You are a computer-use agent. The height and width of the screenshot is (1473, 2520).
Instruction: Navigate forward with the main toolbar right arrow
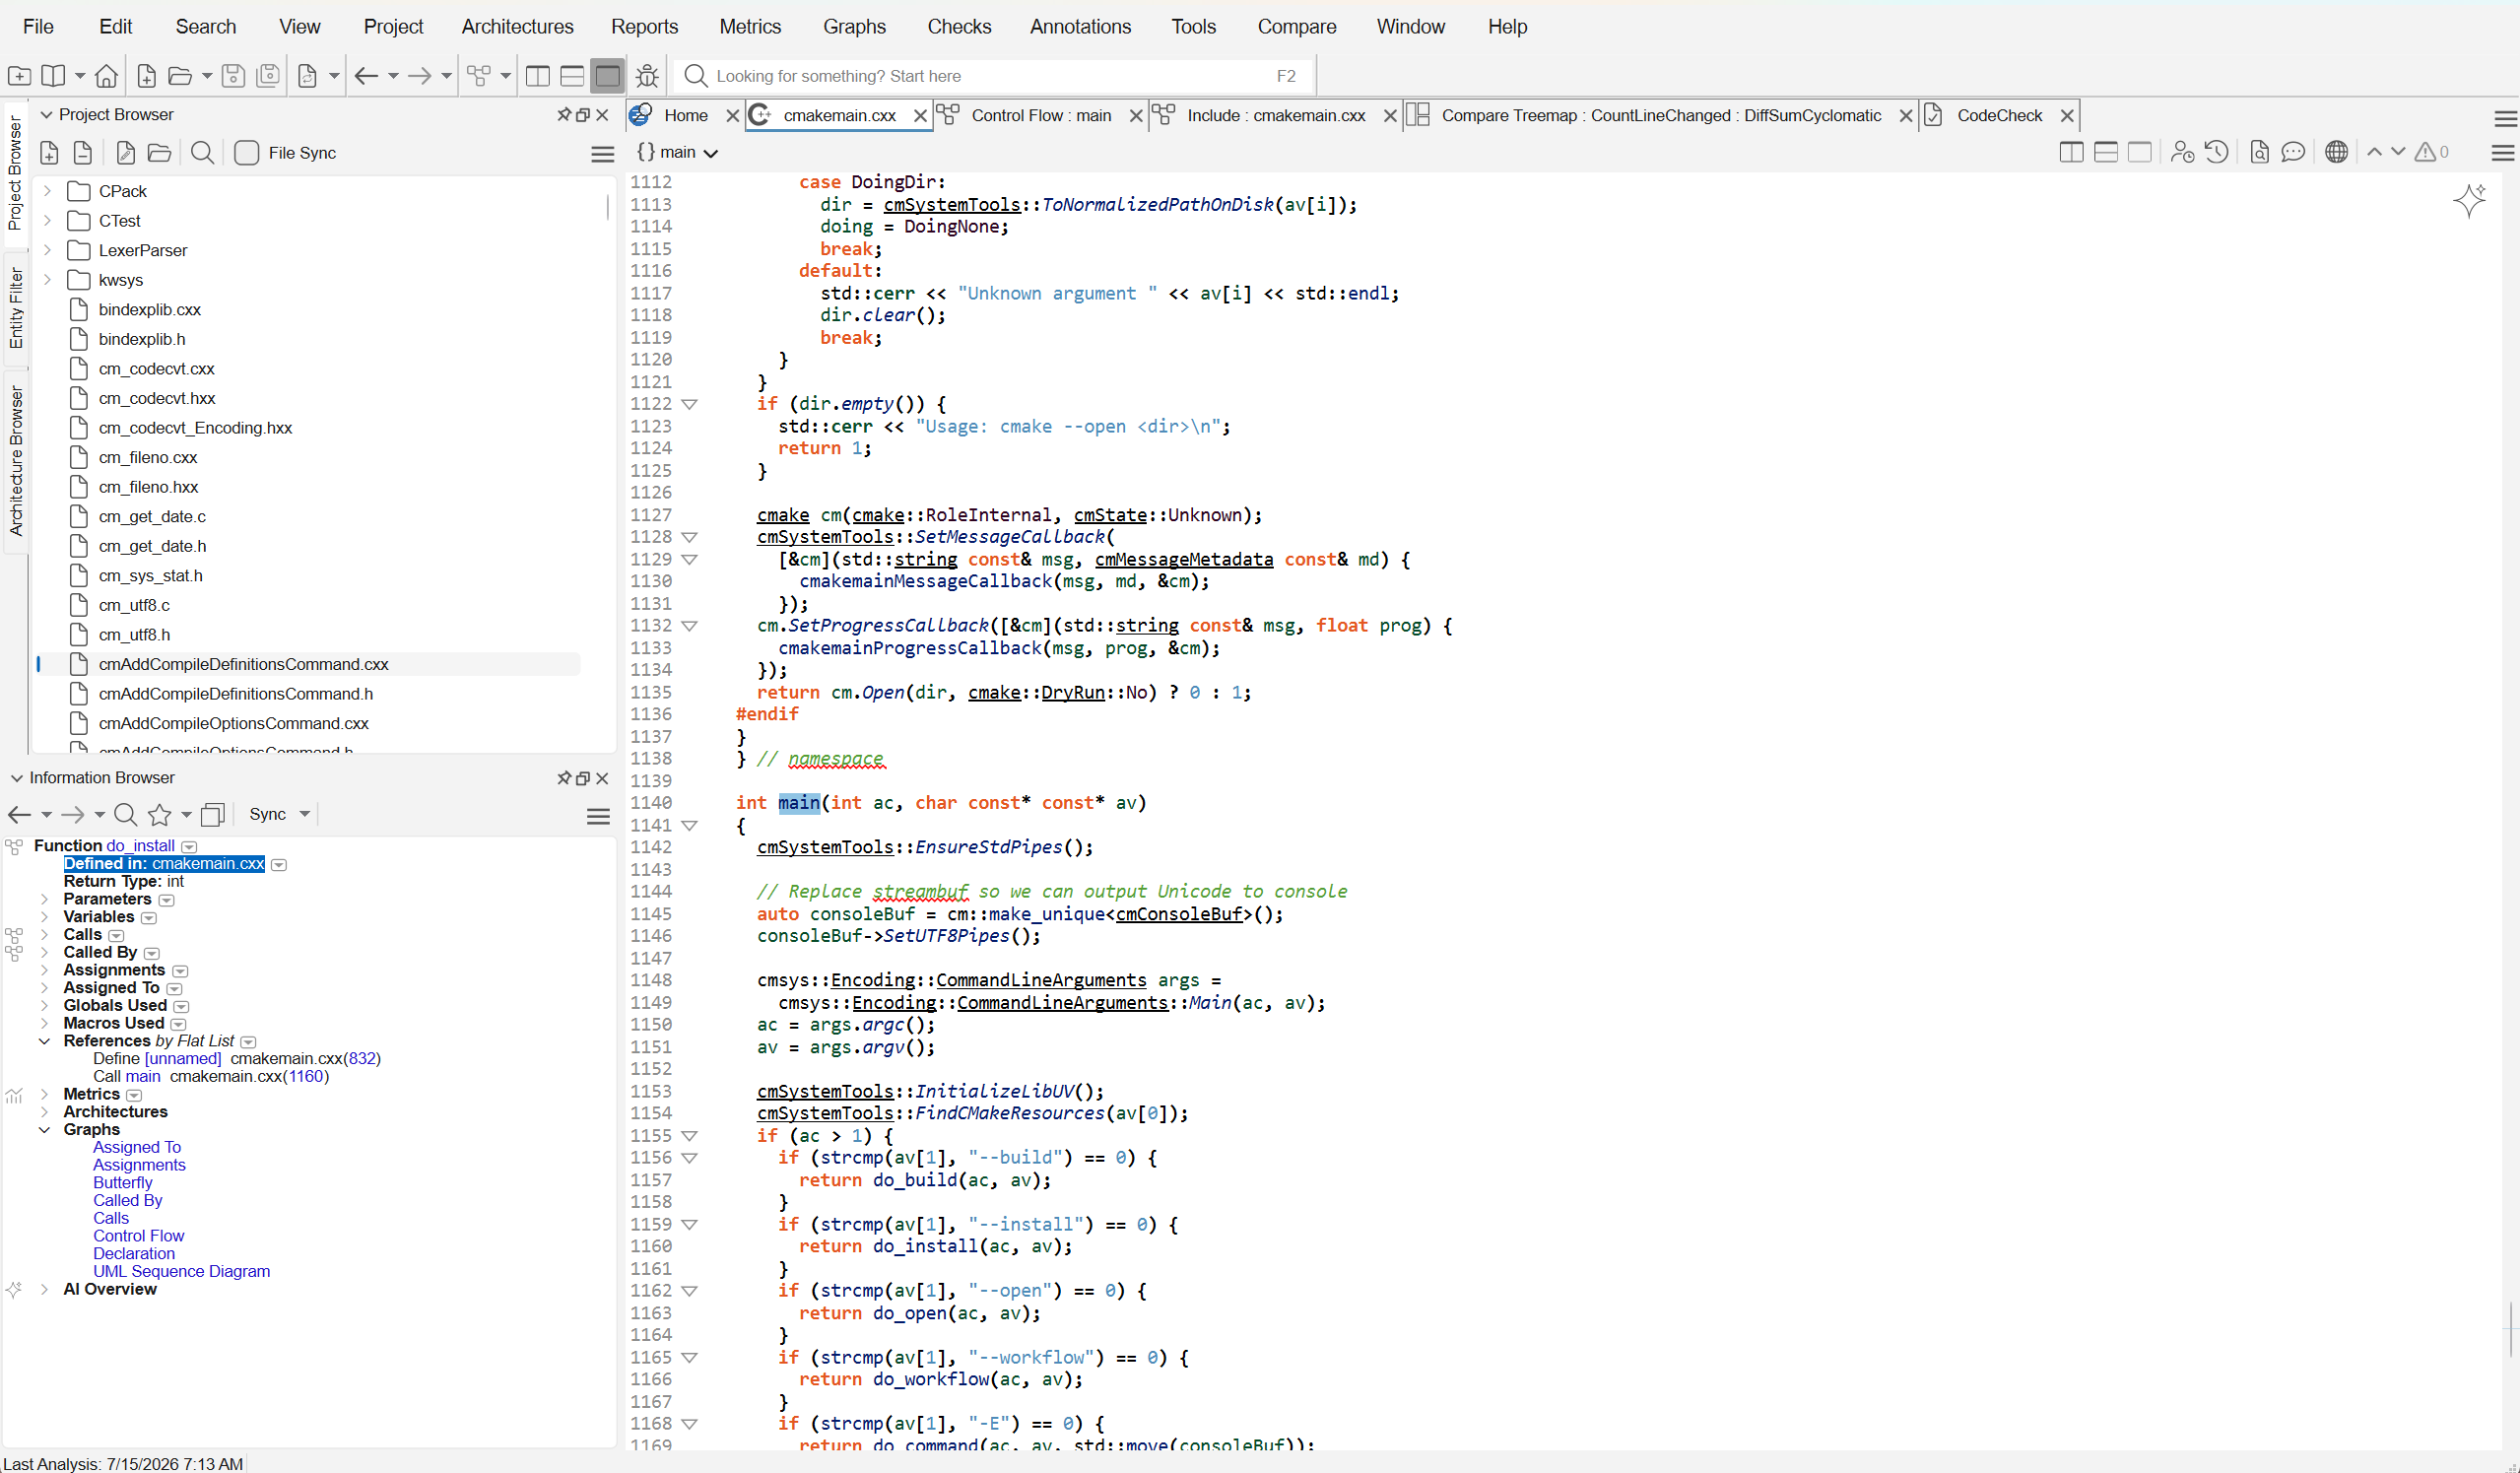point(420,76)
